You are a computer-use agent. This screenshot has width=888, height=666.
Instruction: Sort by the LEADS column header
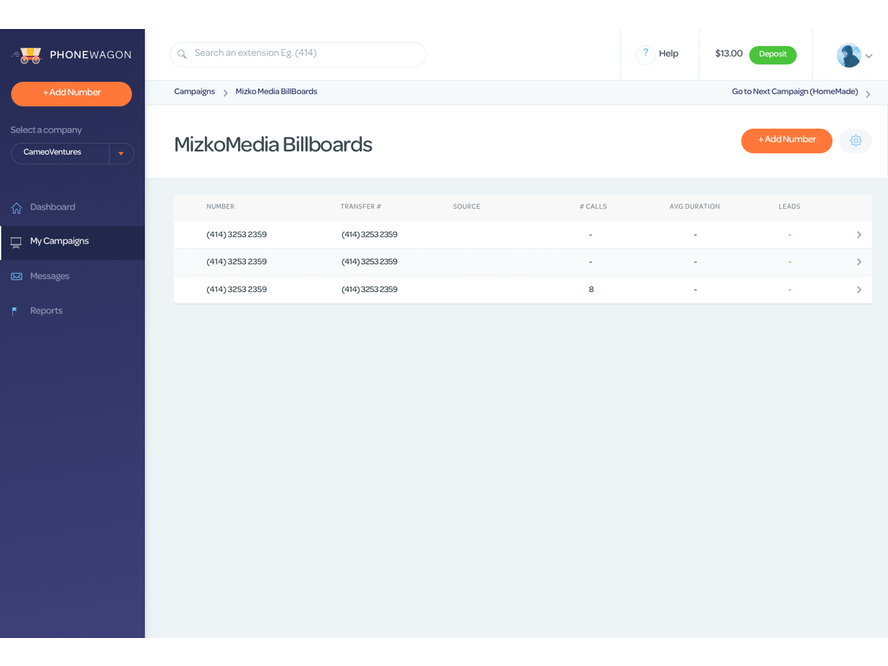pyautogui.click(x=789, y=207)
